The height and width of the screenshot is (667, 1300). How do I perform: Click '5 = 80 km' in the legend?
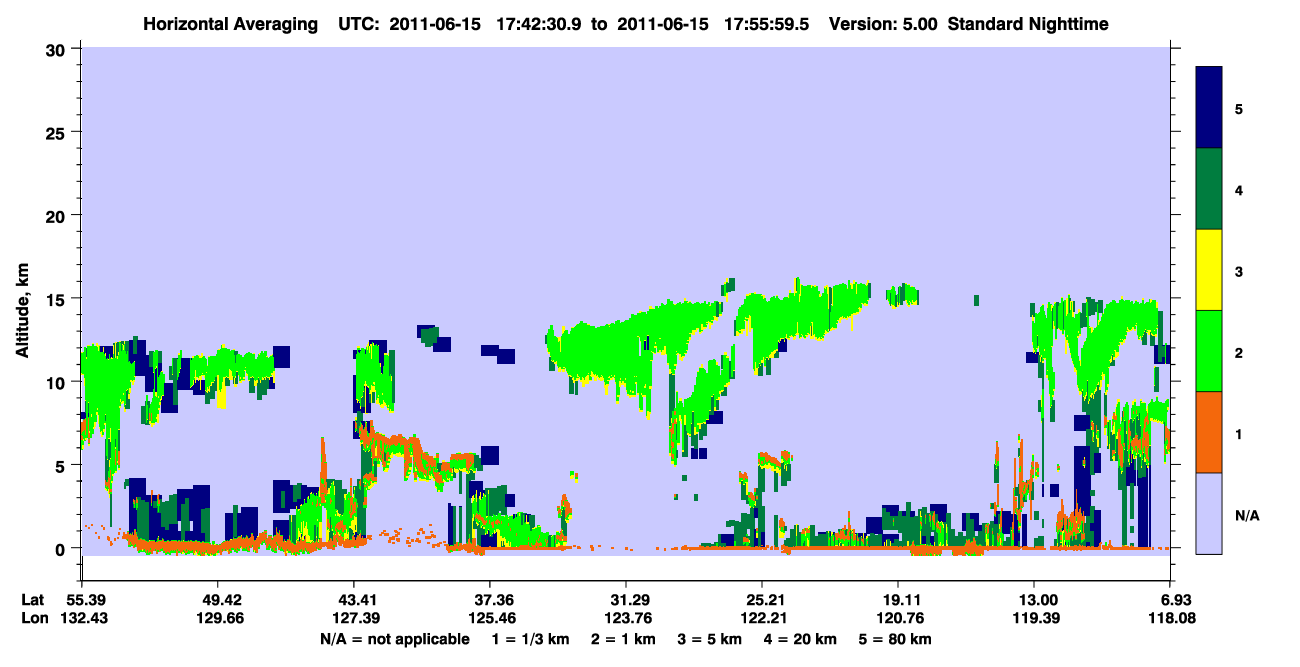(897, 639)
